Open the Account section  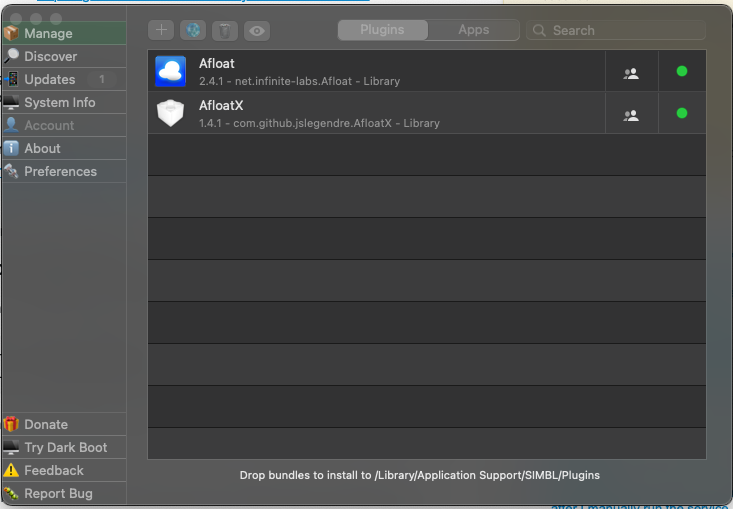64,125
